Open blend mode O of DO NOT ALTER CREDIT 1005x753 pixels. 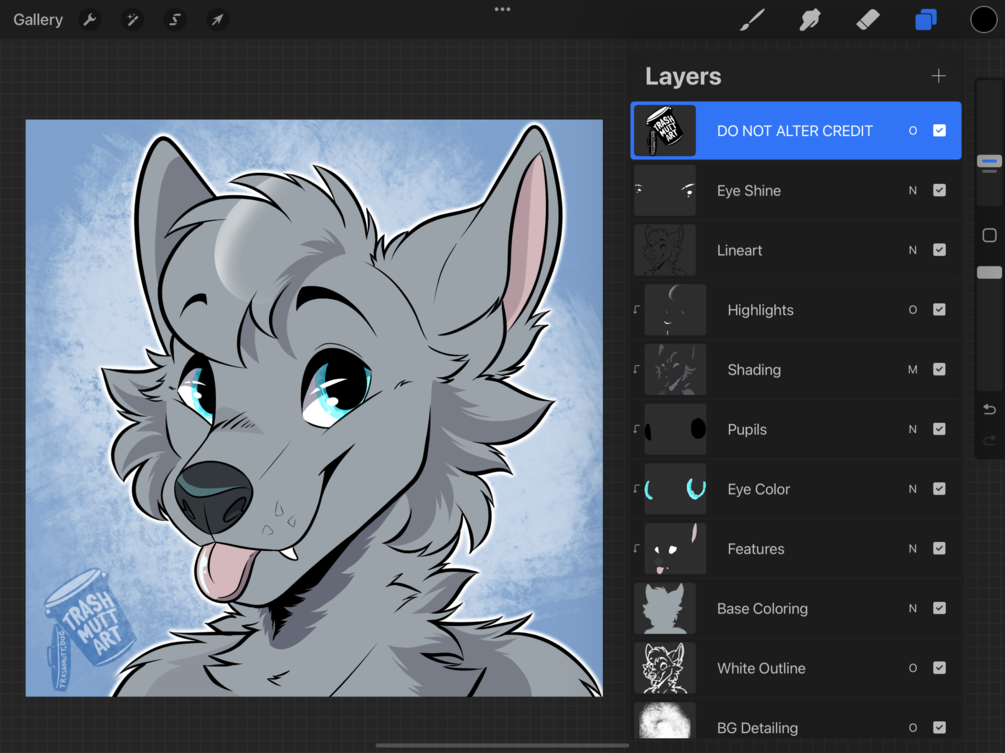tap(913, 131)
